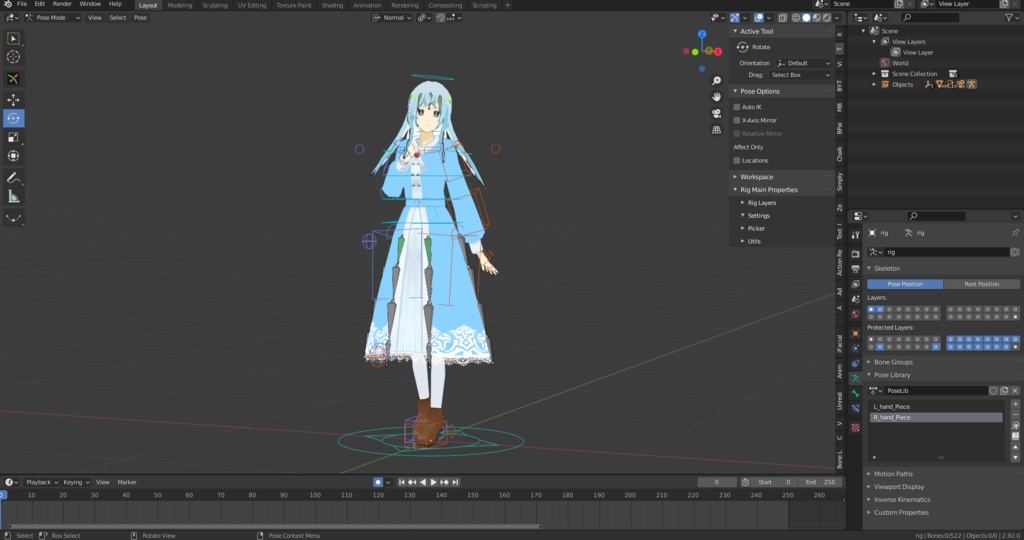The height and width of the screenshot is (540, 1024).
Task: Open the Object properties tab
Action: pos(856,333)
